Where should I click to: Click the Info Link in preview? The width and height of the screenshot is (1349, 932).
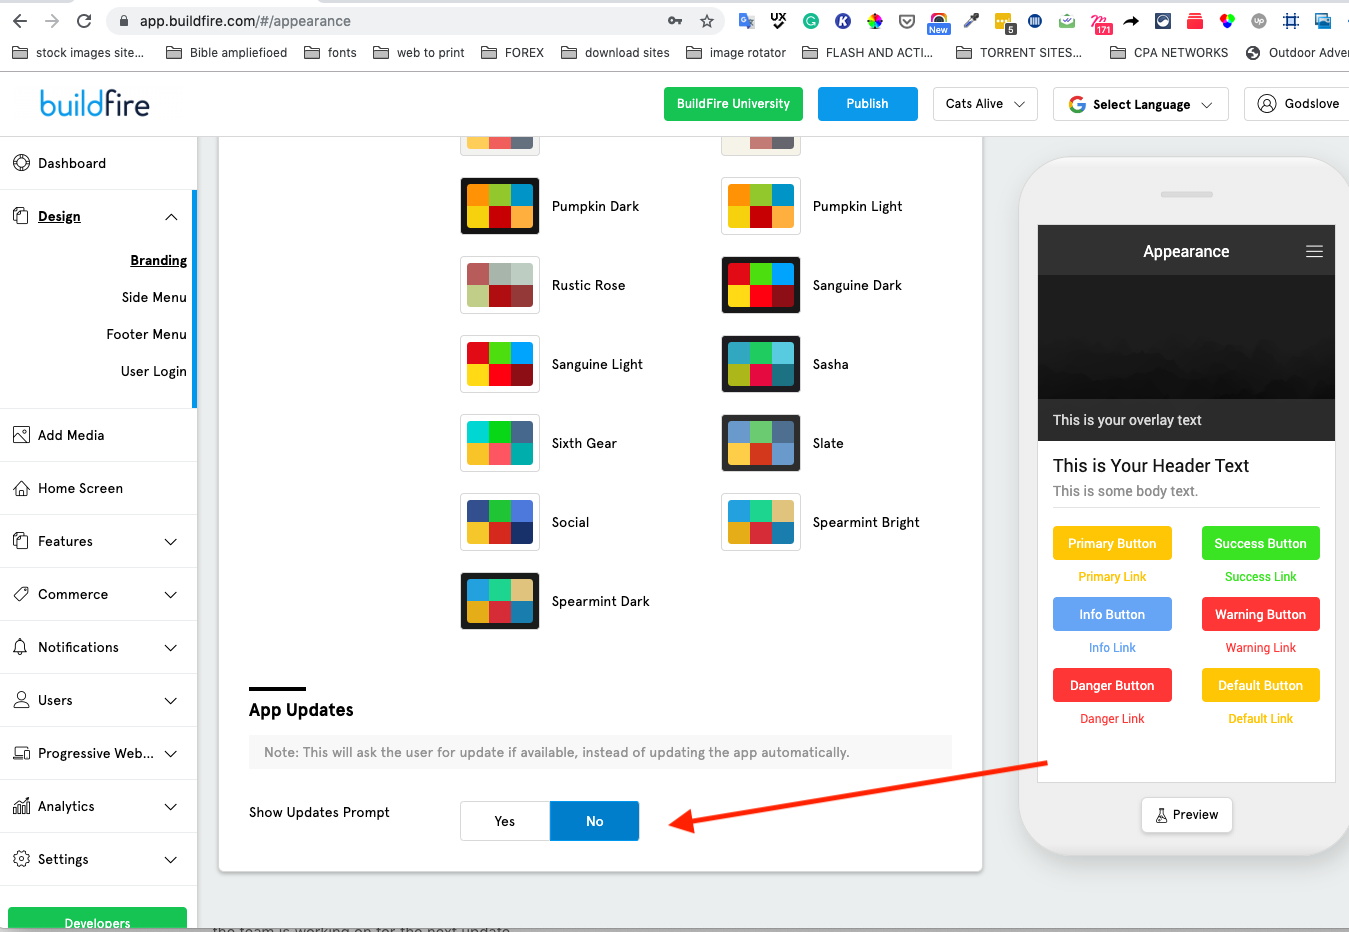1112,648
